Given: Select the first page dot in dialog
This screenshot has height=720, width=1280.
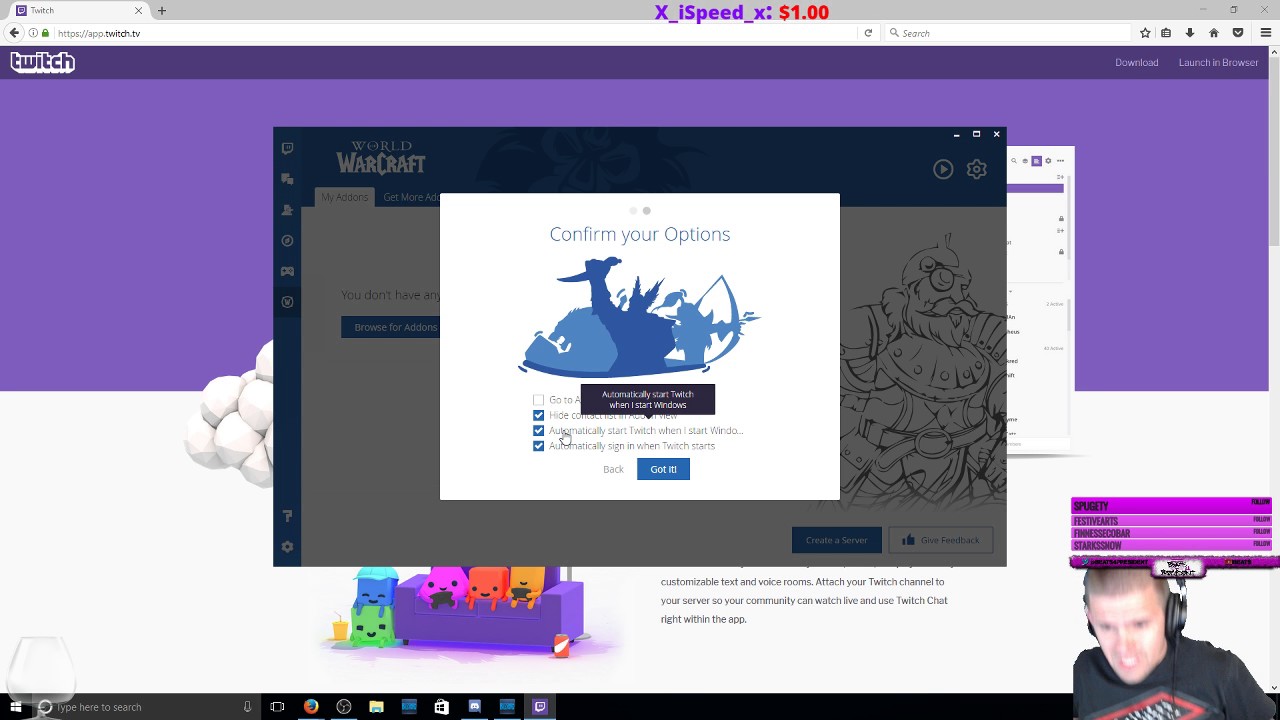Looking at the screenshot, I should (x=633, y=211).
